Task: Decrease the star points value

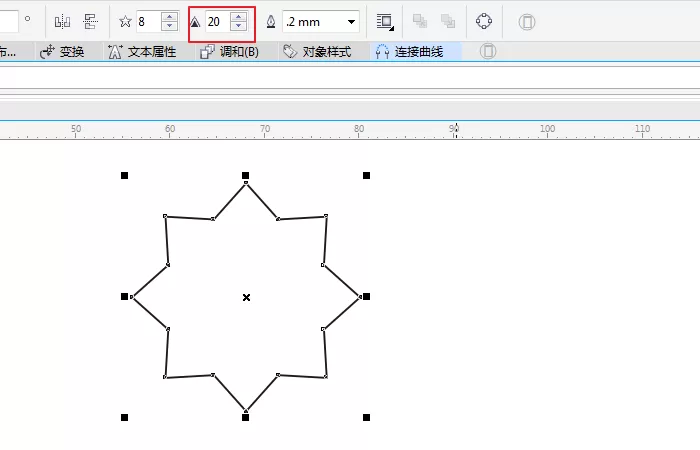Action: (x=169, y=26)
